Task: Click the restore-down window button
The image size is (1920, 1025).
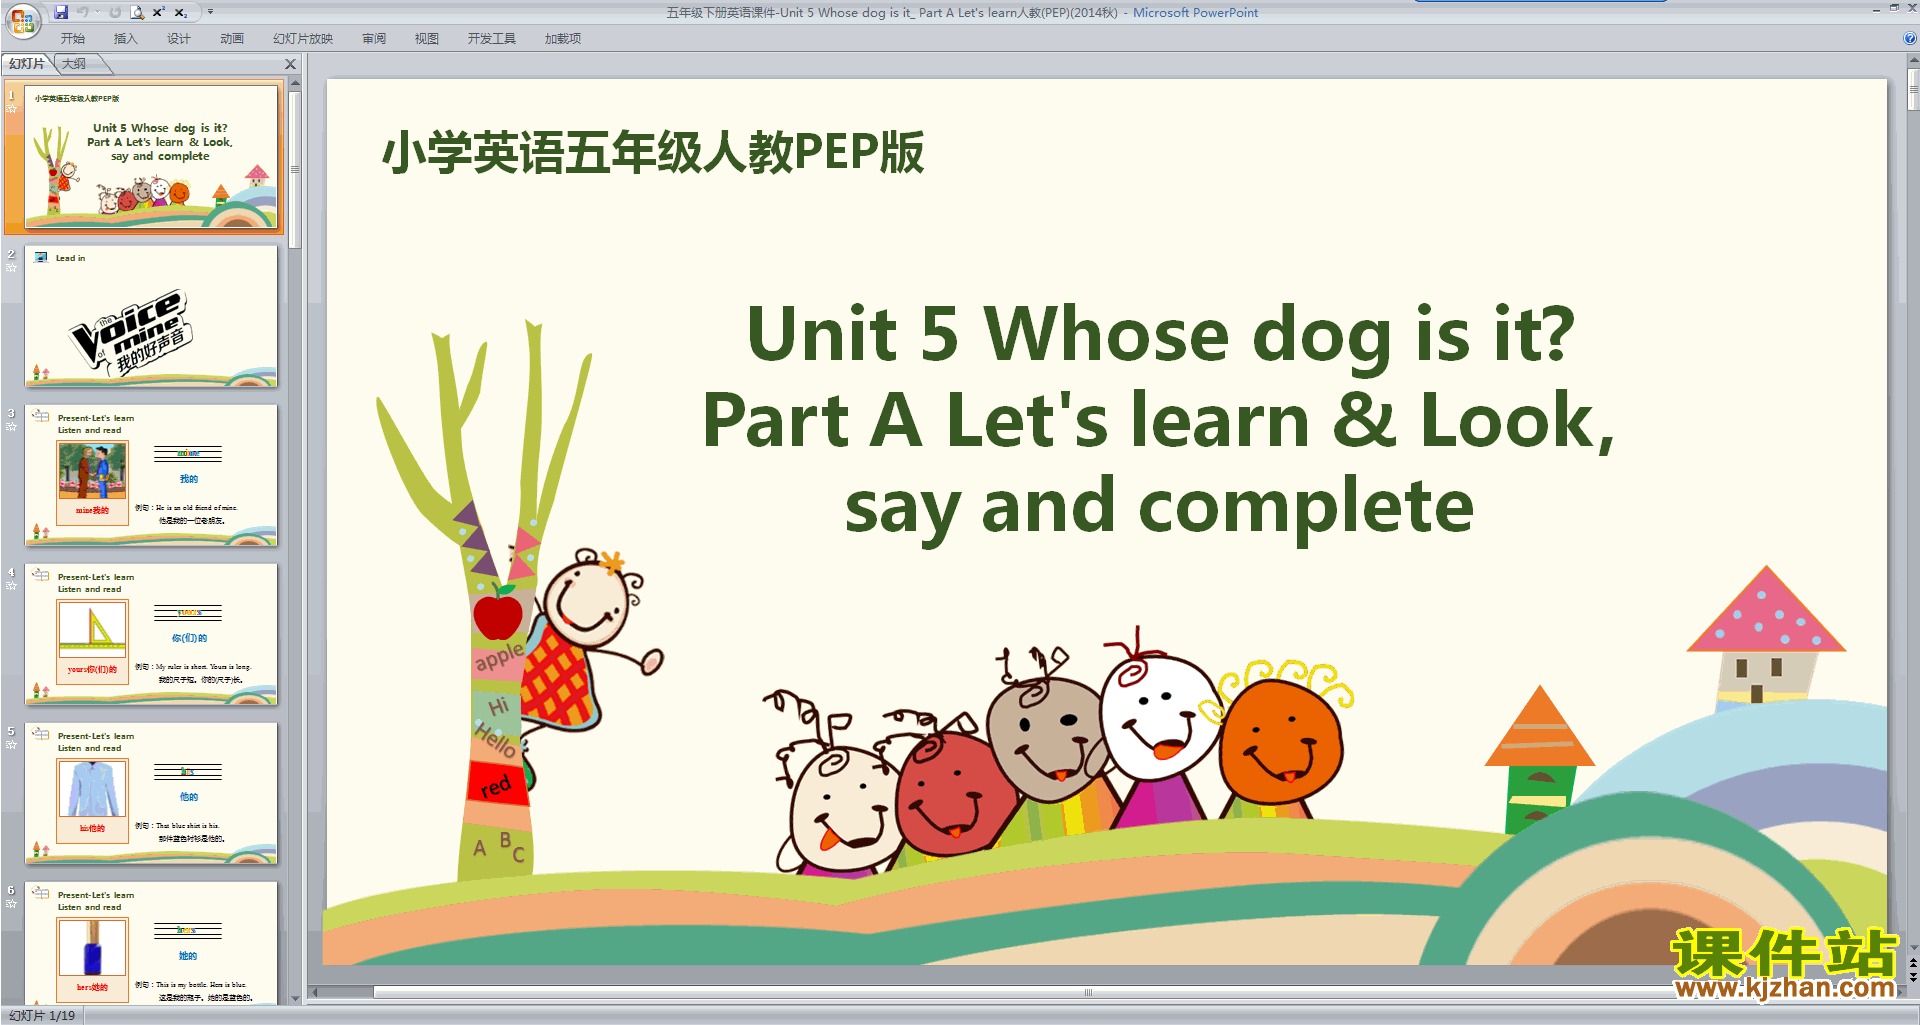Action: (1894, 8)
